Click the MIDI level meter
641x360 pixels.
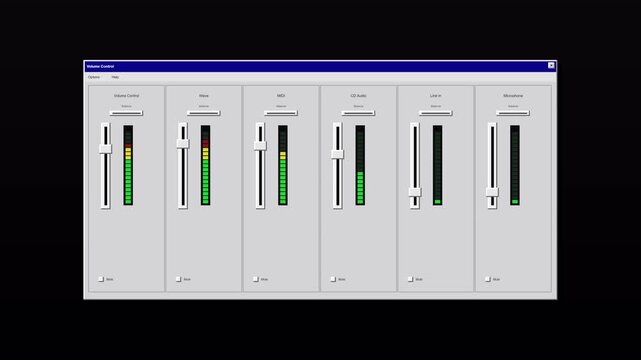coord(282,165)
